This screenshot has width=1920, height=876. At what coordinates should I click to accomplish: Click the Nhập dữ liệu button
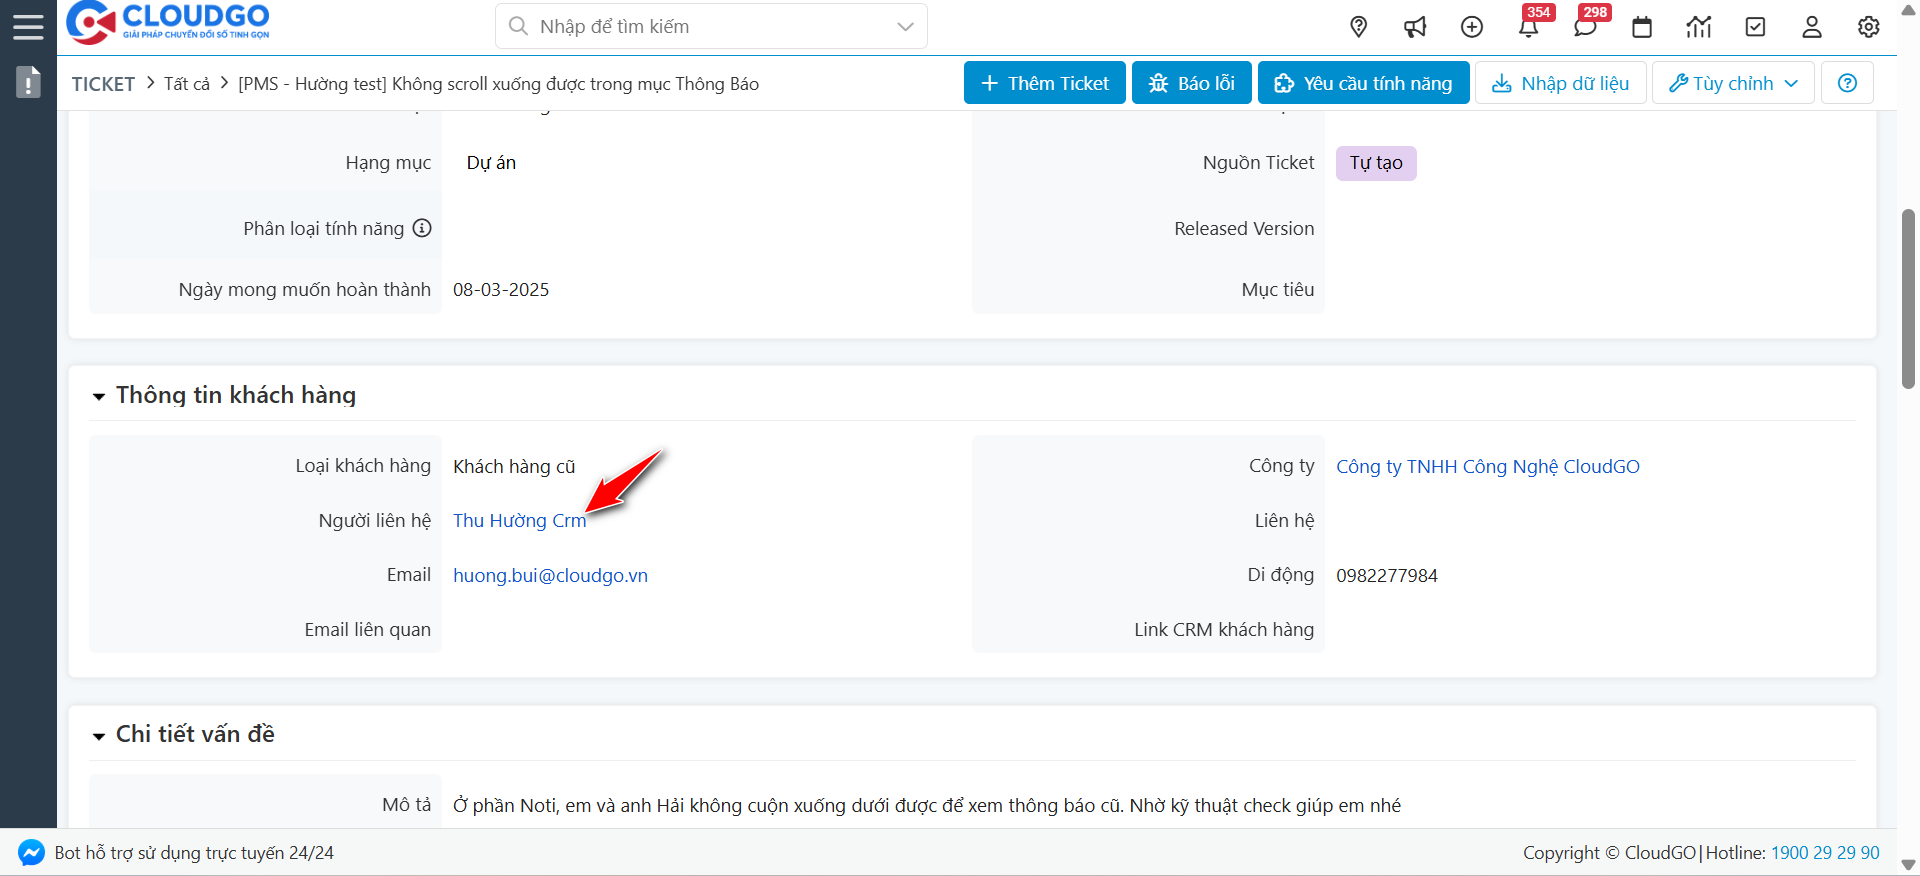[1560, 83]
